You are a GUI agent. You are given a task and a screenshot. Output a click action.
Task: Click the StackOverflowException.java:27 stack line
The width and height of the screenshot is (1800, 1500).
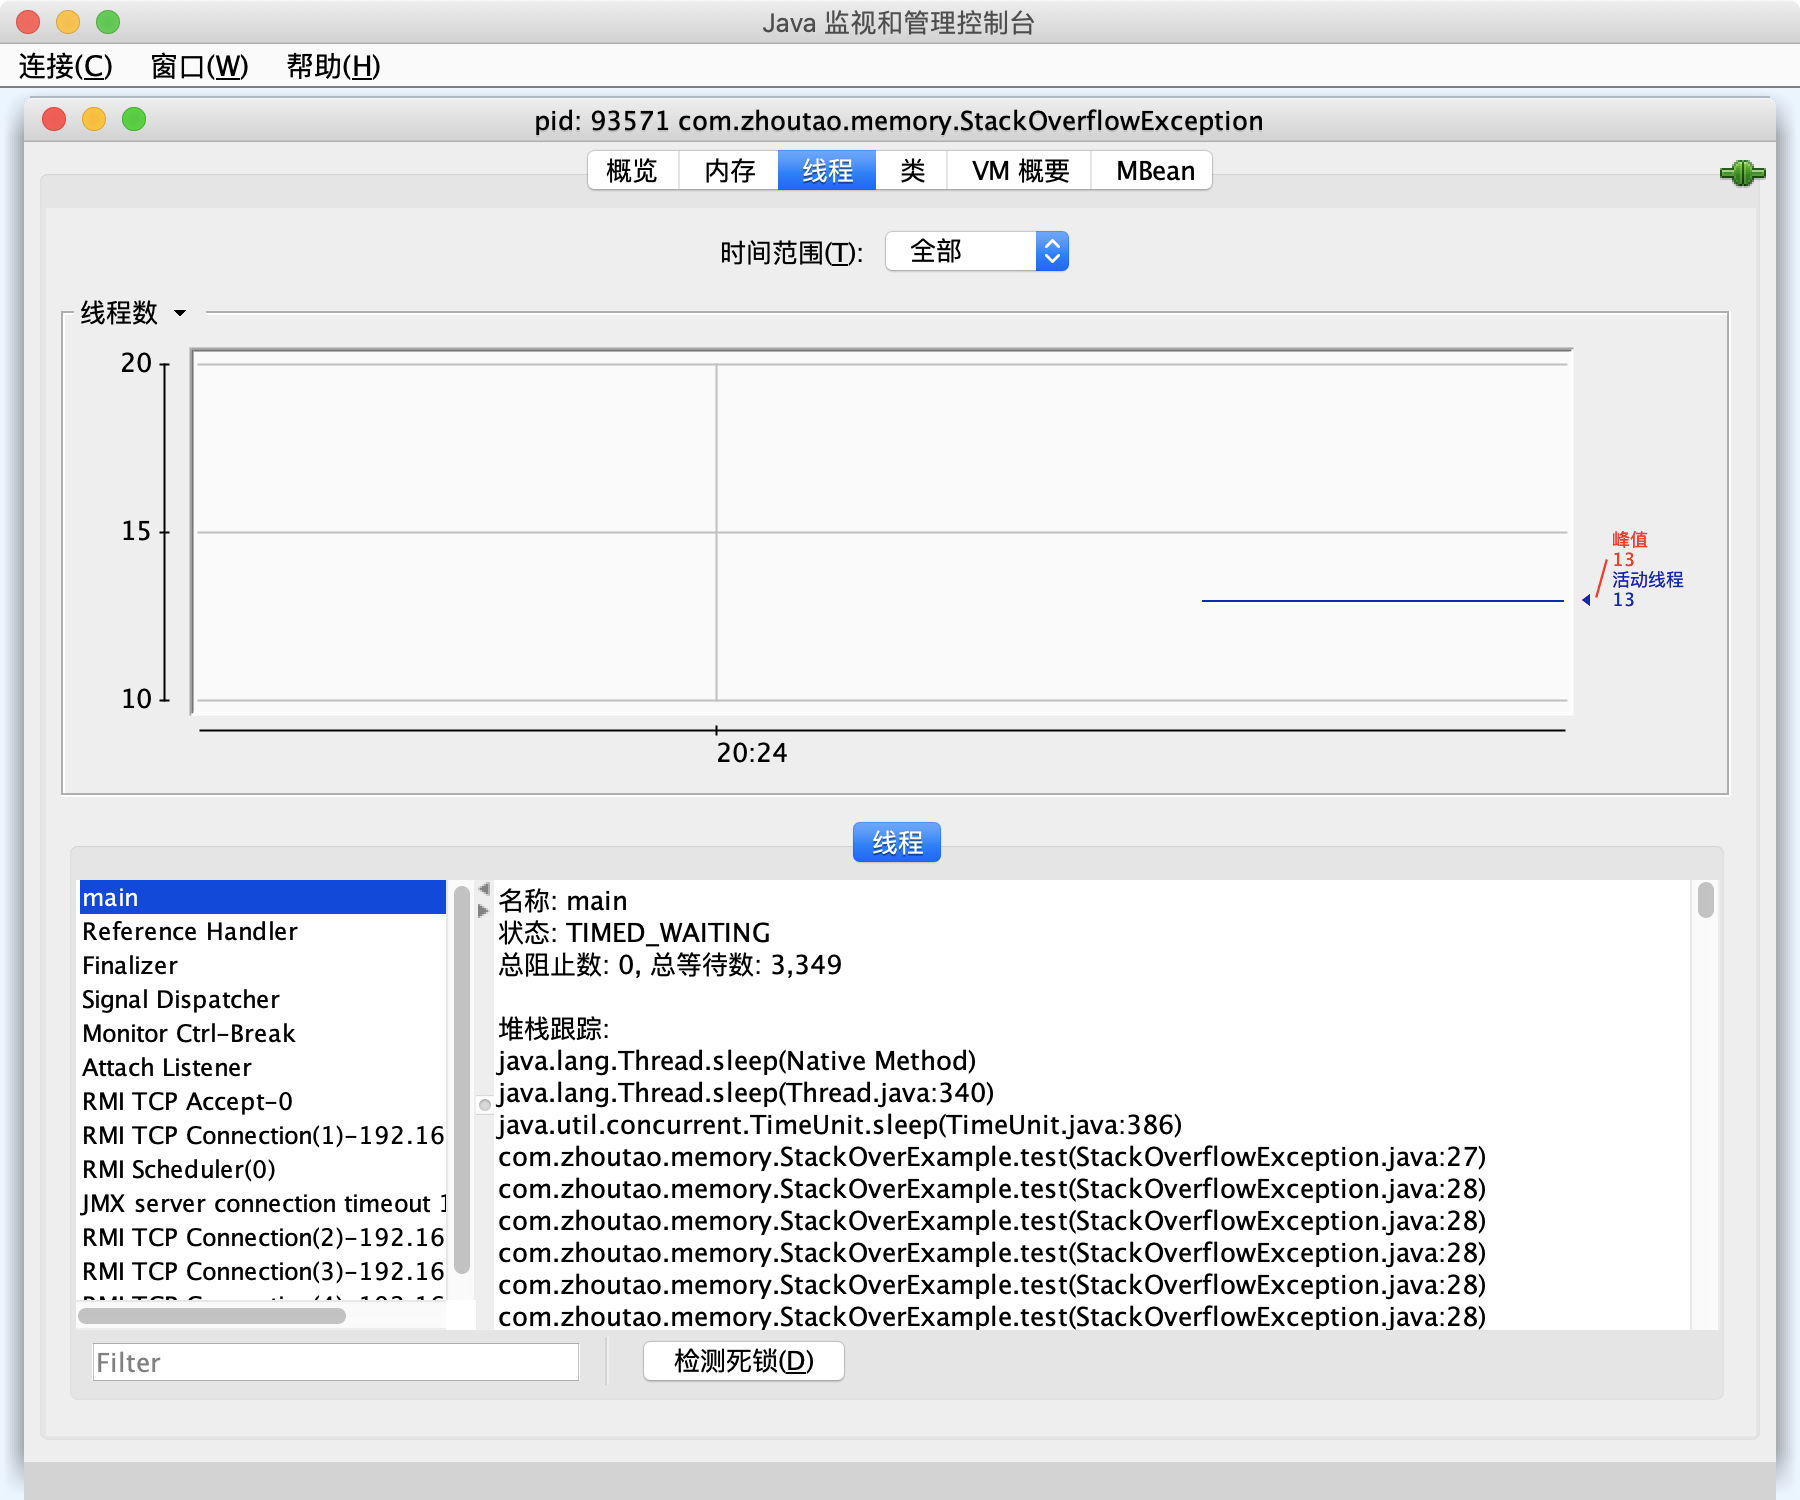coord(992,1156)
